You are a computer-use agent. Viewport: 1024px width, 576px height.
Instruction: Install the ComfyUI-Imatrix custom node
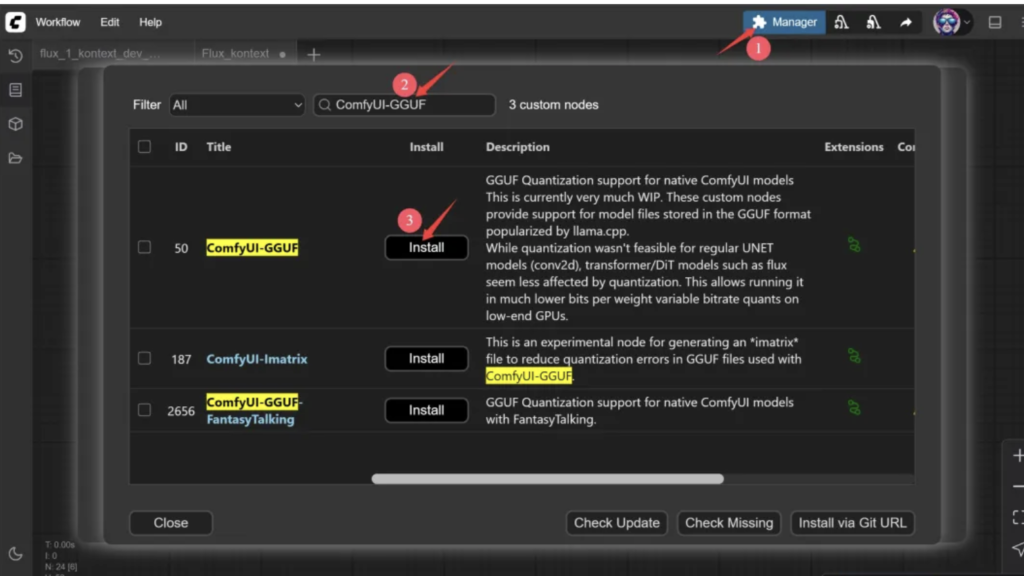(x=426, y=359)
